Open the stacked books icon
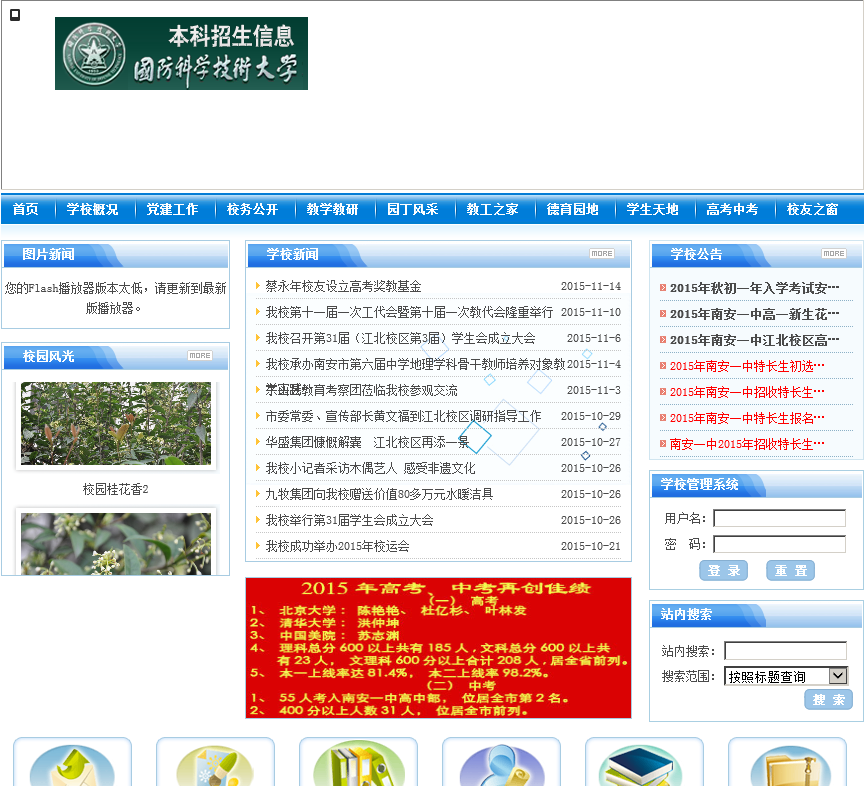Viewport: 865px width, 786px height. point(644,765)
